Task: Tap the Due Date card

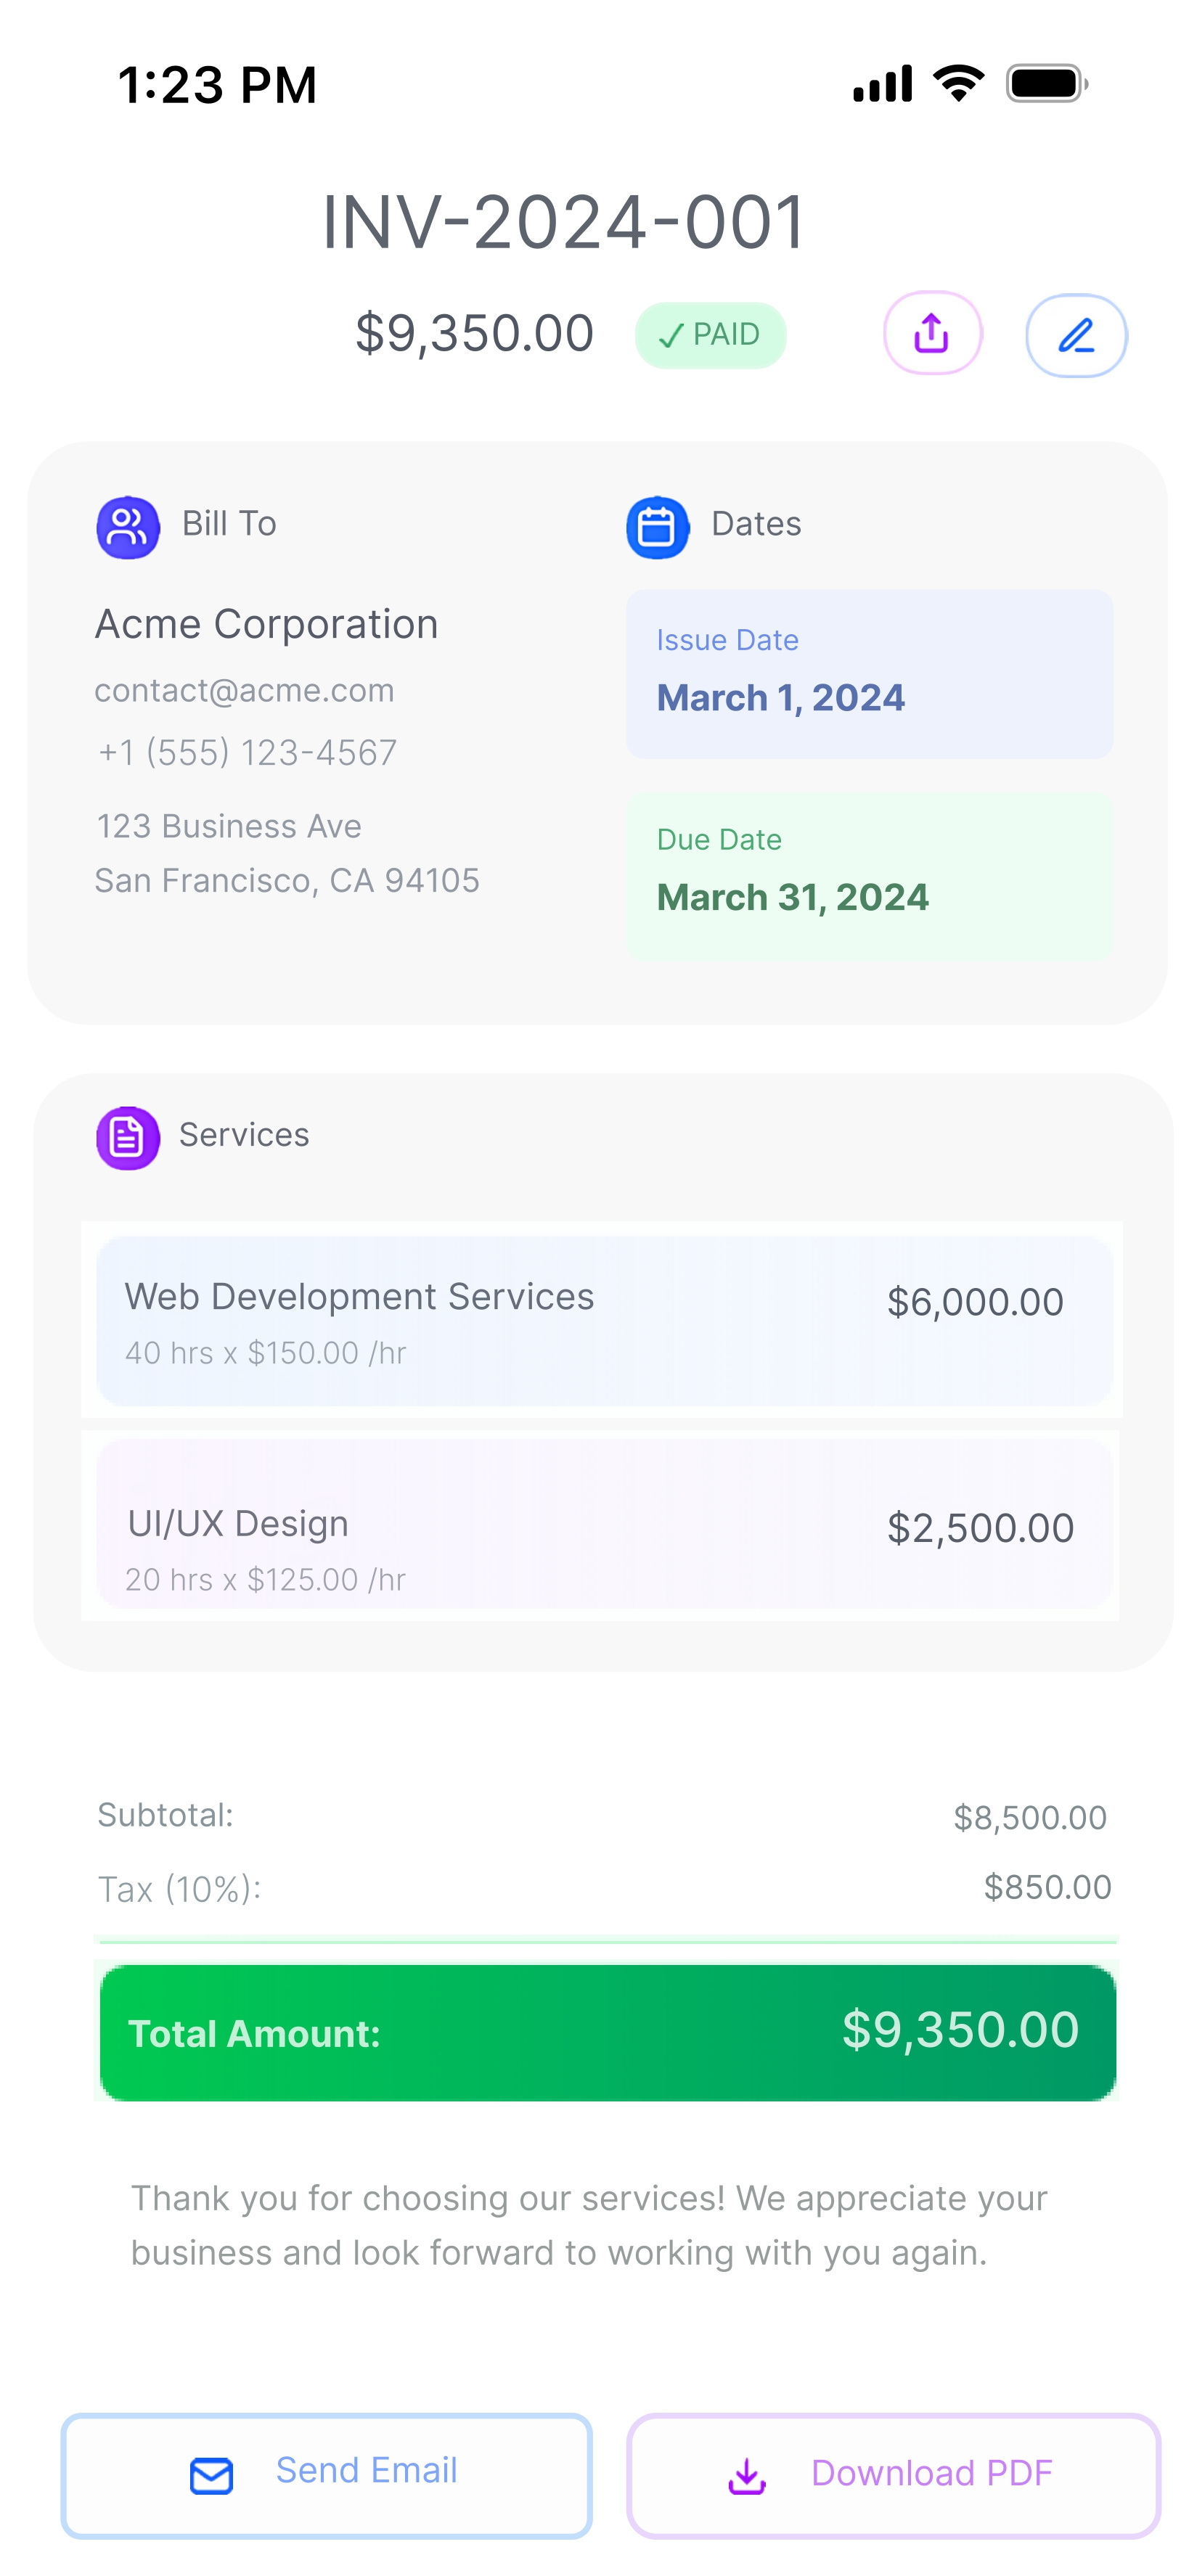Action: coord(868,876)
